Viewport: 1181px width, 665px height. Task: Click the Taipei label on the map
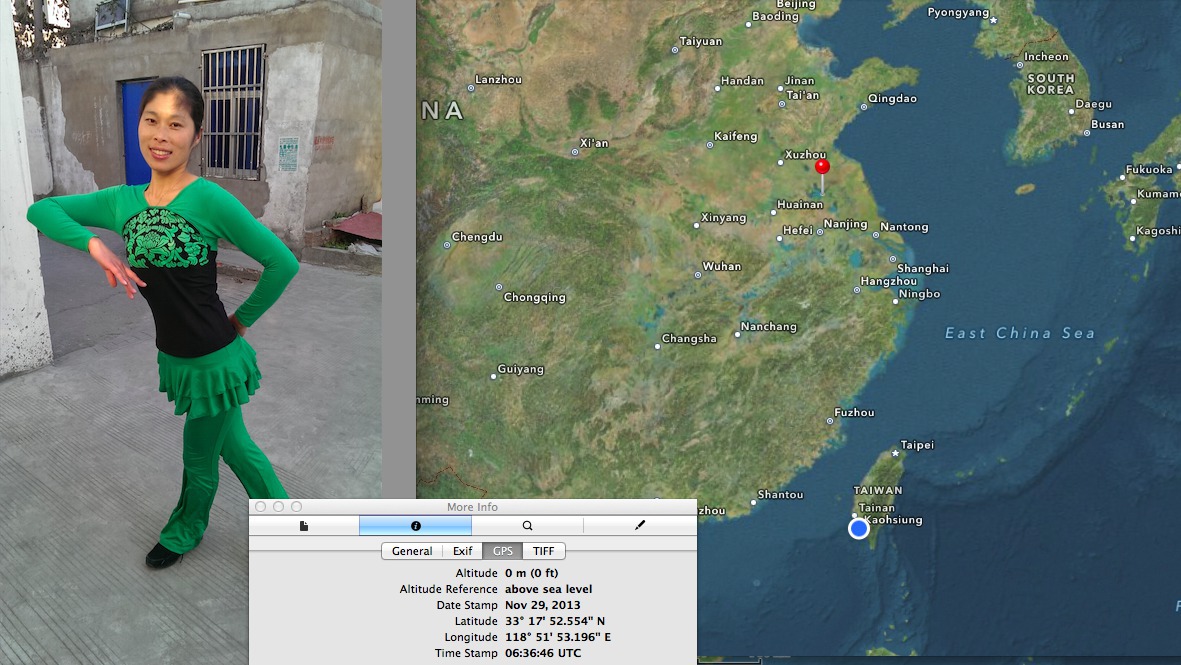pyautogui.click(x=917, y=445)
